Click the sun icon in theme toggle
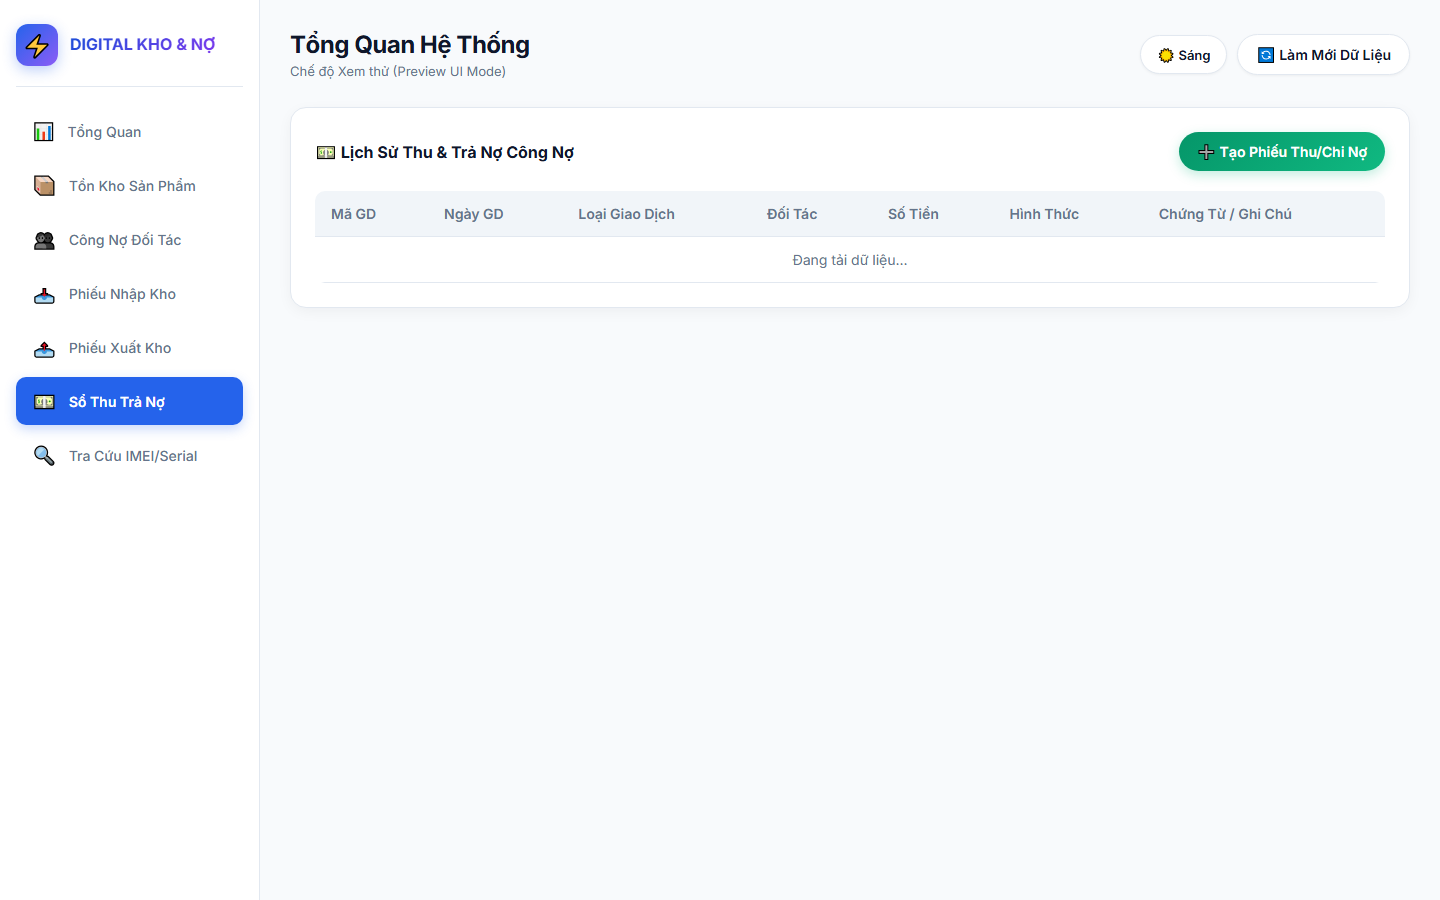The height and width of the screenshot is (900, 1440). 1166,55
